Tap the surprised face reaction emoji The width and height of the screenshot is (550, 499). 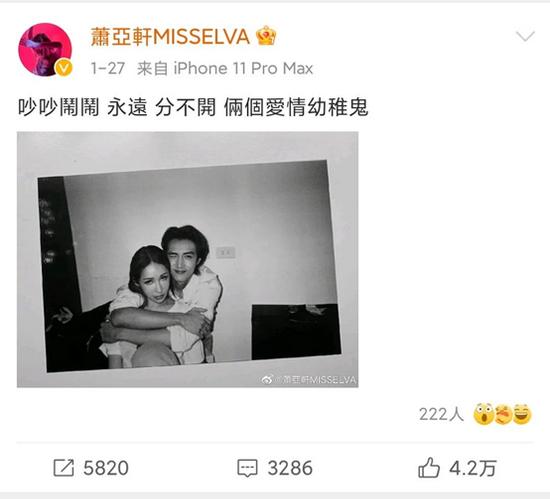pos(483,414)
